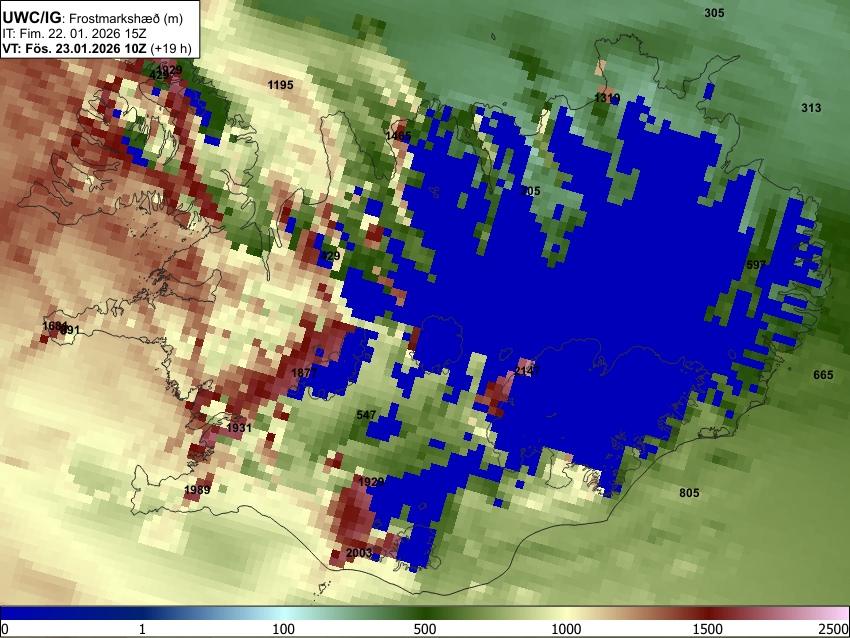Select the 'VT: Fös. 23.01.2026 10Z' line
The width and height of the screenshot is (850, 638).
point(74,48)
